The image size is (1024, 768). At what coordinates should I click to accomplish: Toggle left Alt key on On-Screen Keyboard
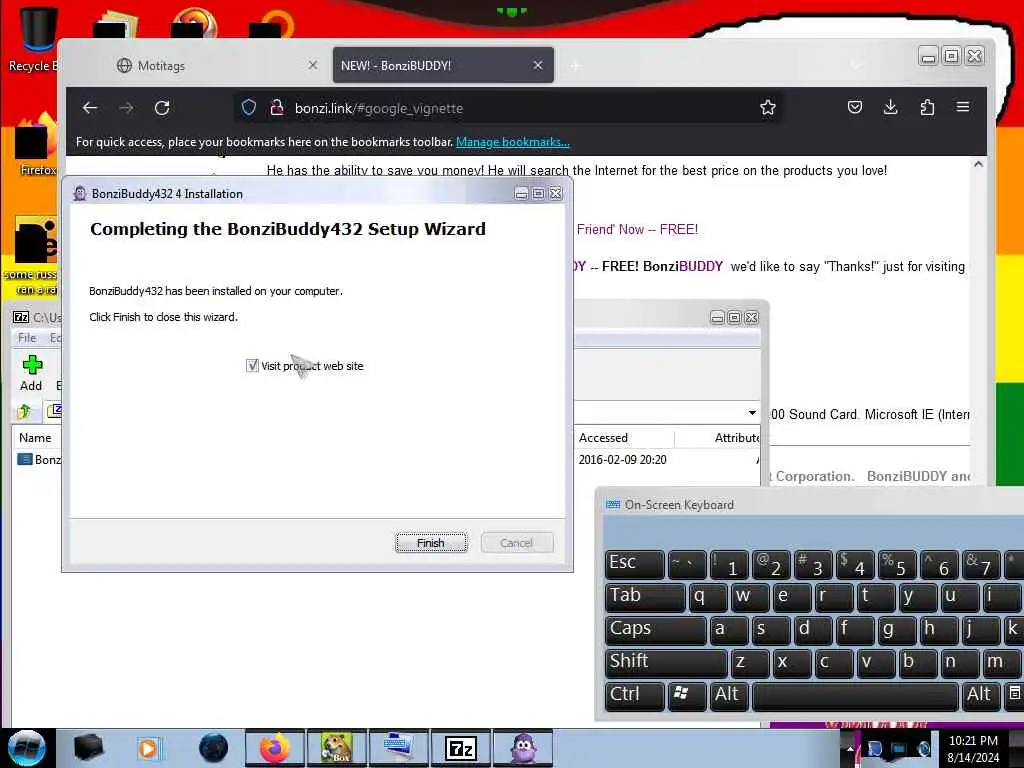pyautogui.click(x=729, y=696)
